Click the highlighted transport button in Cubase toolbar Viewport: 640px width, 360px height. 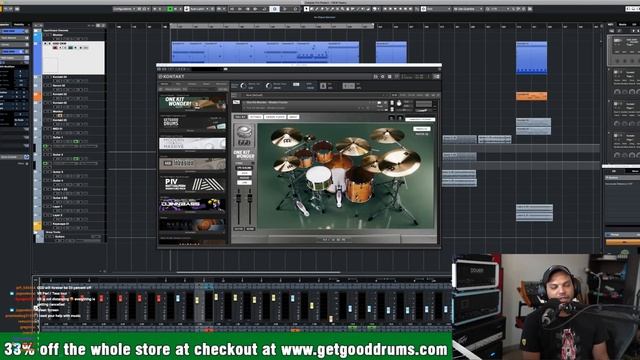274,9
